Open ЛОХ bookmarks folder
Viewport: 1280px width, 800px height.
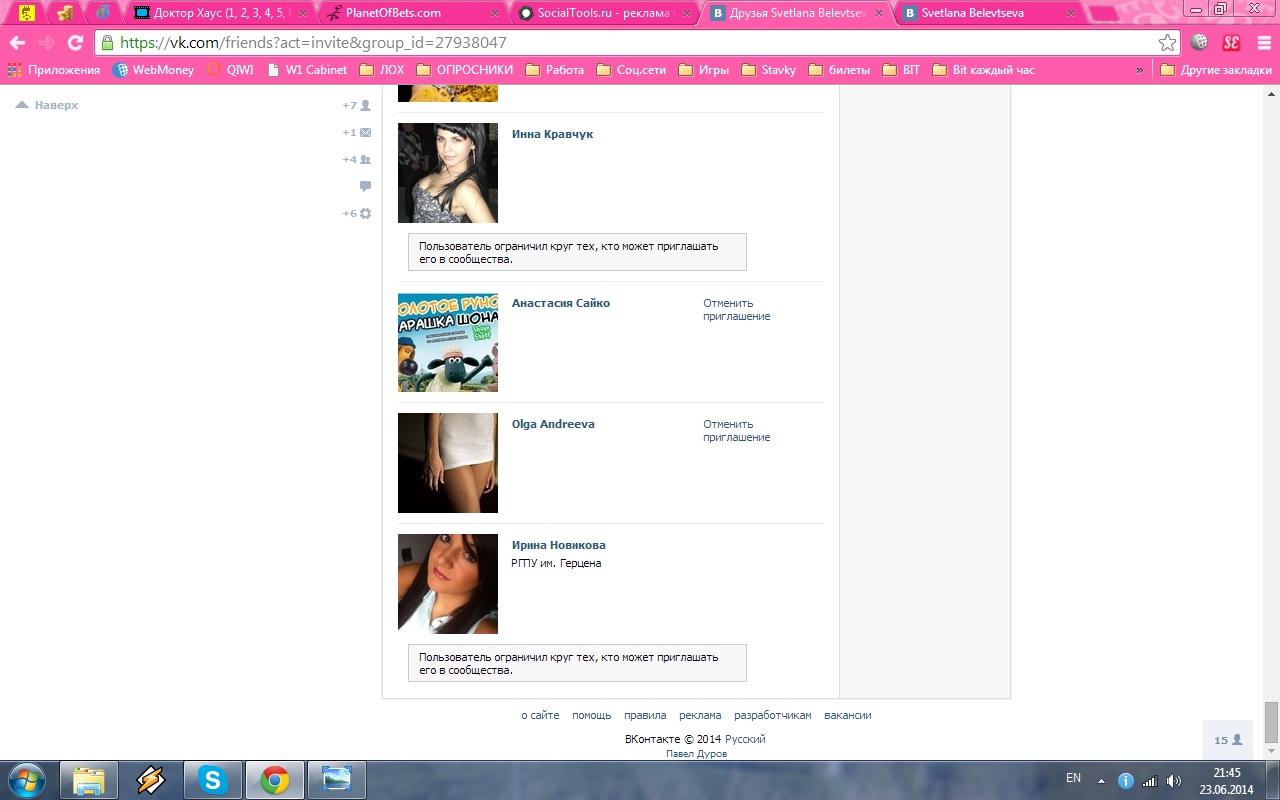click(x=382, y=70)
